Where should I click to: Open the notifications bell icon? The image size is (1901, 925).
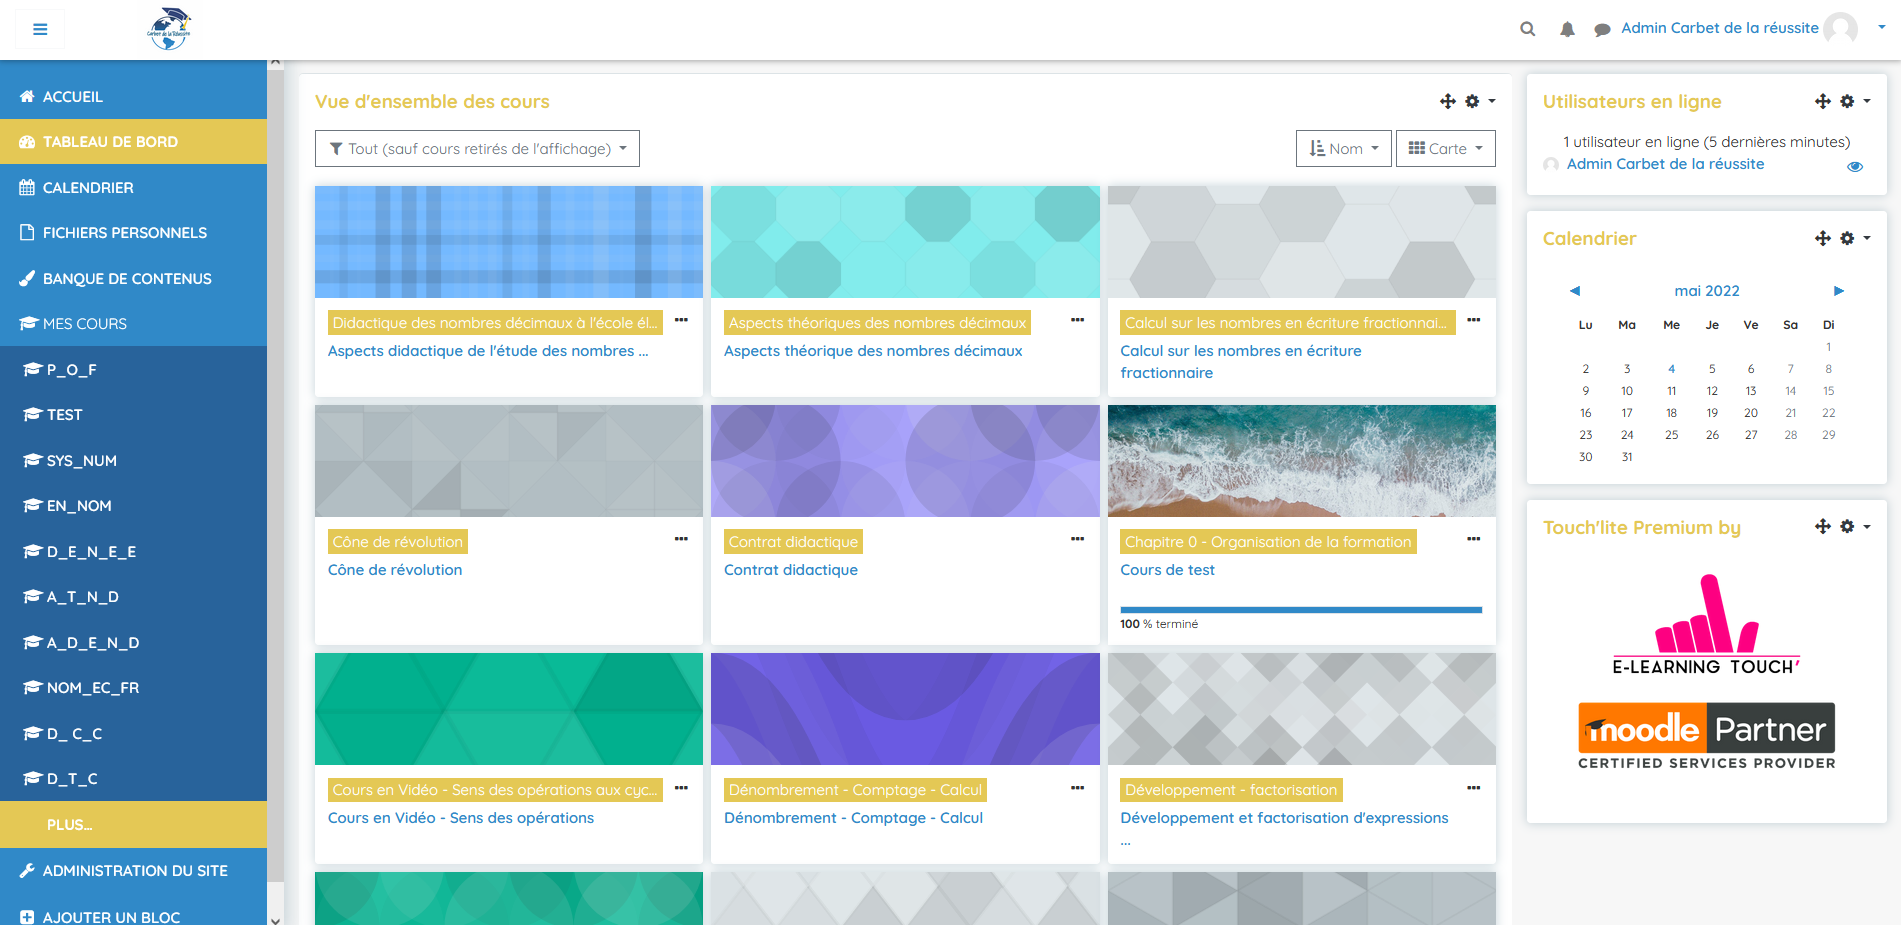pyautogui.click(x=1567, y=29)
